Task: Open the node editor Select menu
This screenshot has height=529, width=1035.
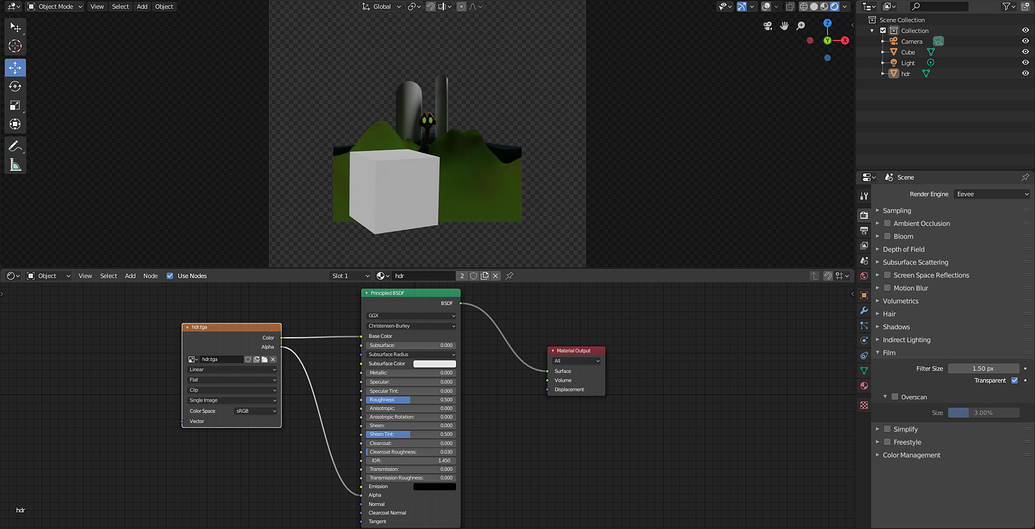Action: (108, 275)
